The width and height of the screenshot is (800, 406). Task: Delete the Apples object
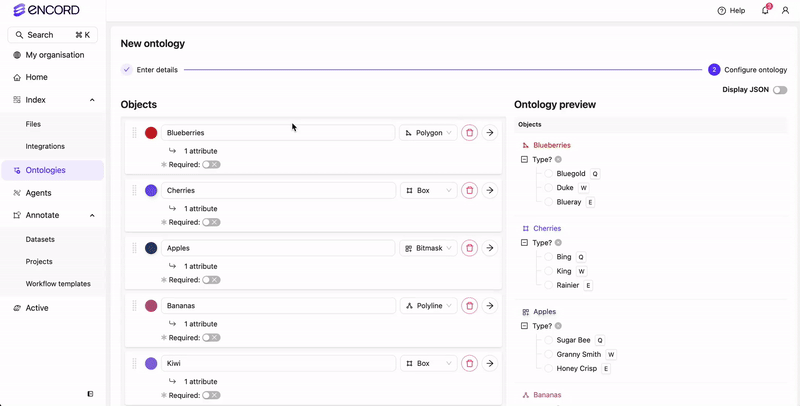tap(469, 248)
